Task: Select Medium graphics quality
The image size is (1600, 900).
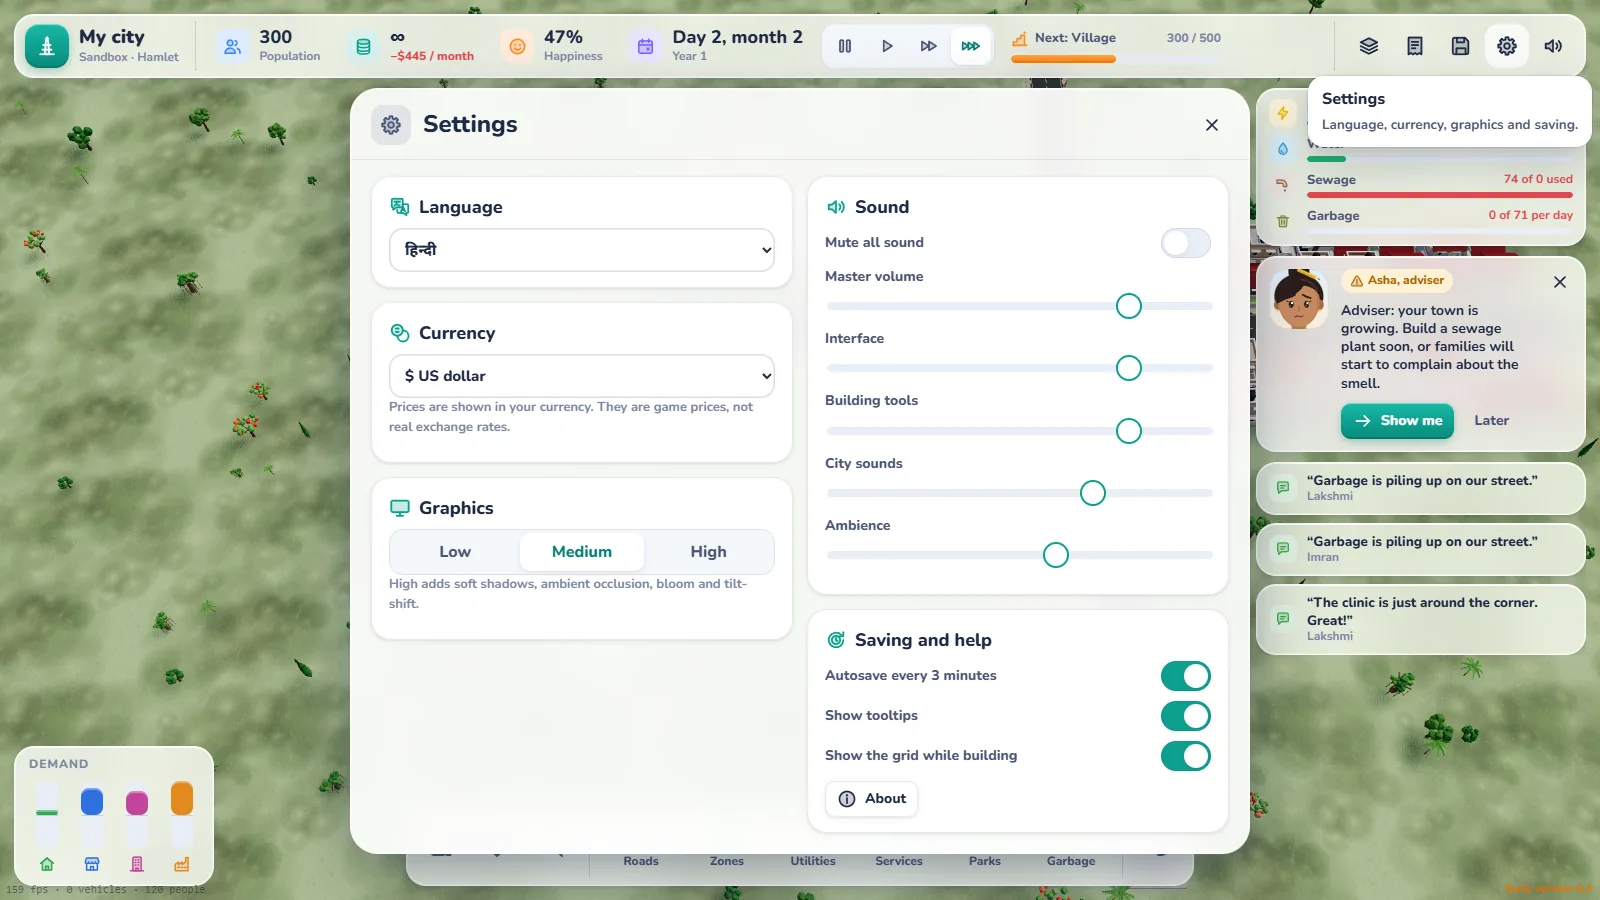Action: pyautogui.click(x=582, y=552)
